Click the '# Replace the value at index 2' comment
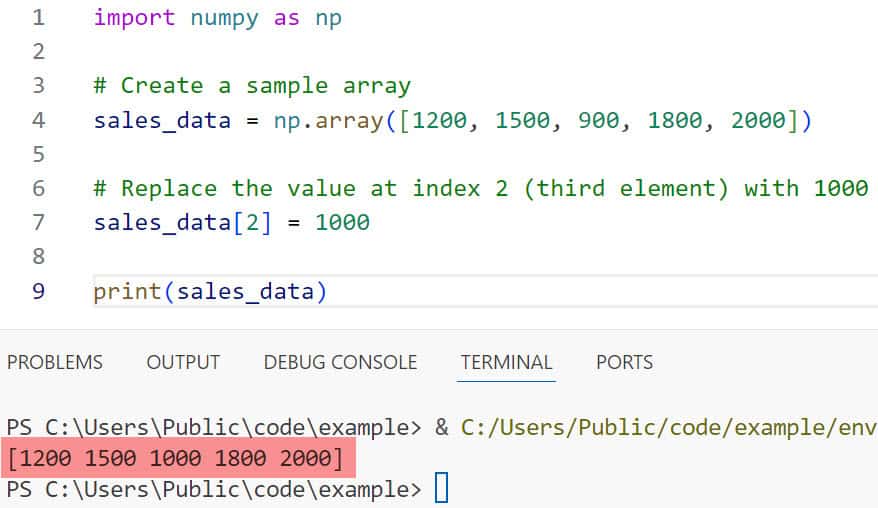Screen dimensions: 878x508 (x=480, y=188)
